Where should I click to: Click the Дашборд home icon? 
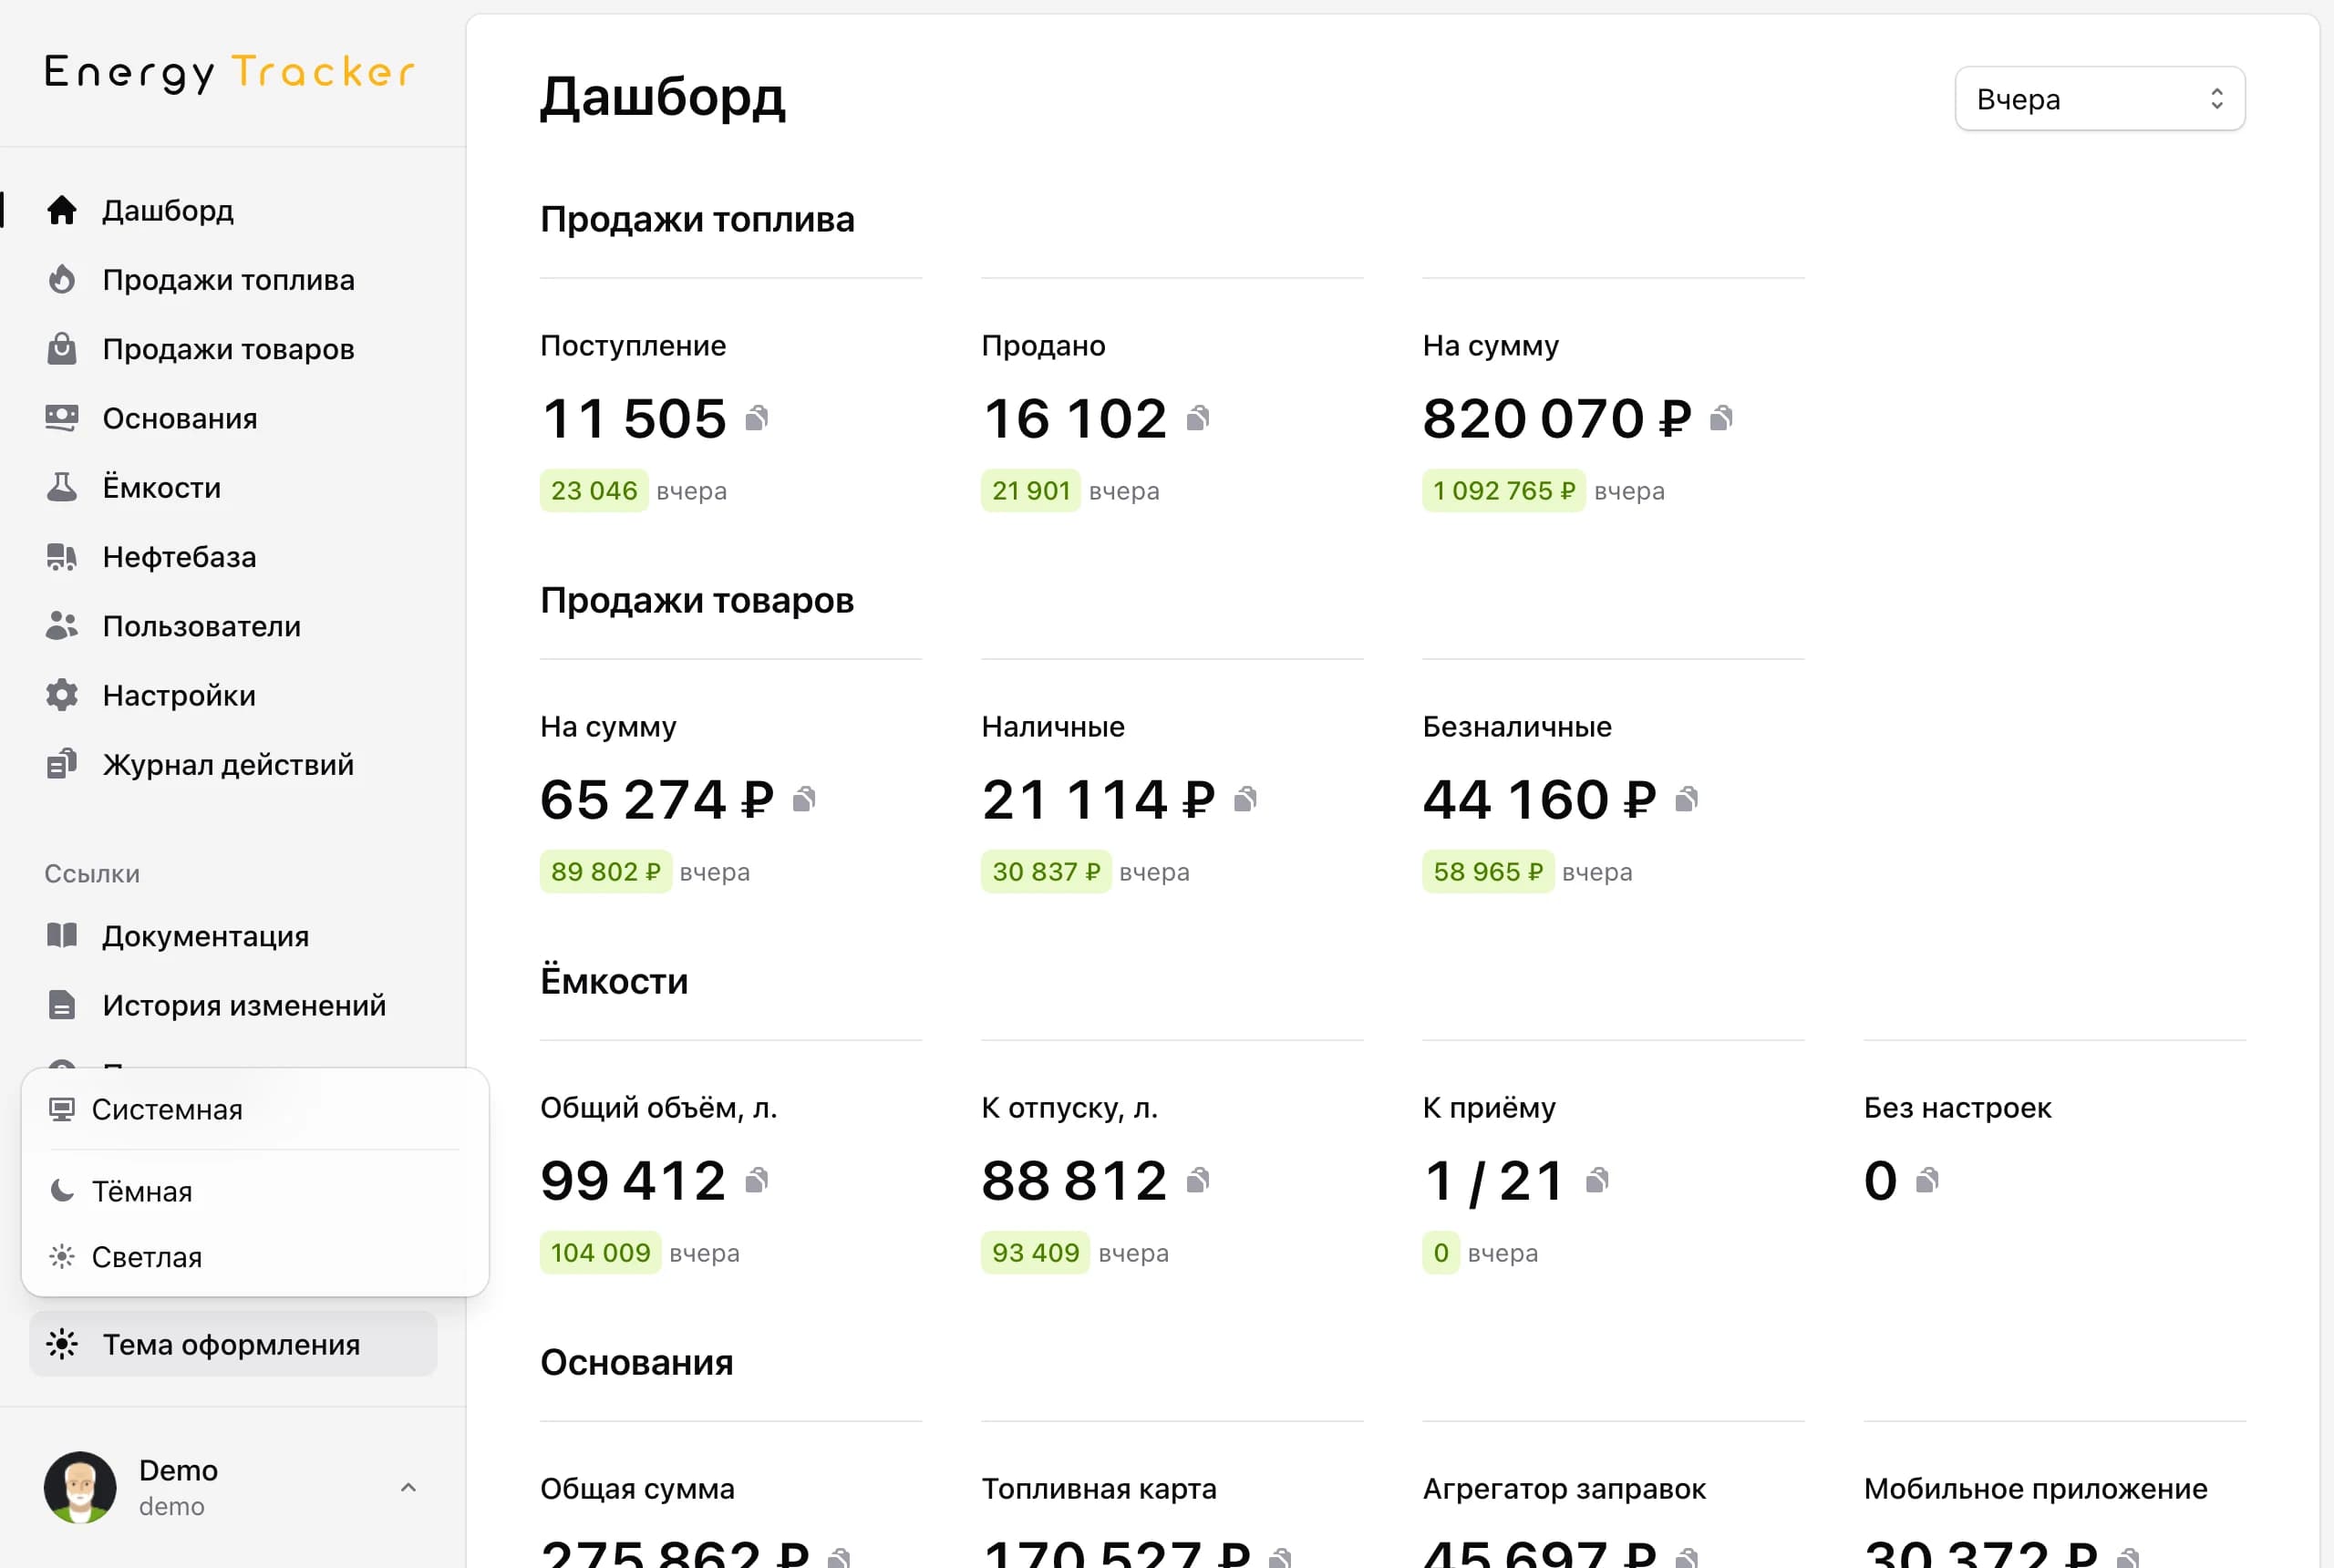[62, 210]
